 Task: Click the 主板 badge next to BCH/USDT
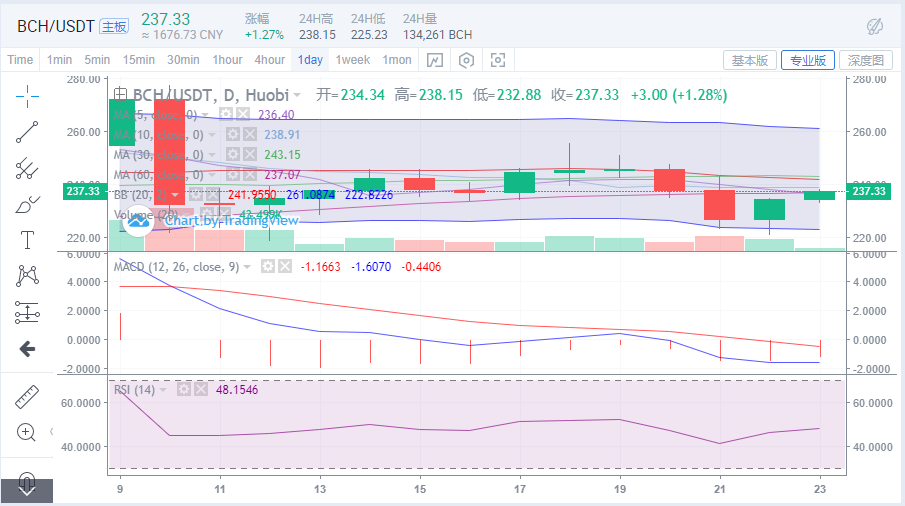114,27
